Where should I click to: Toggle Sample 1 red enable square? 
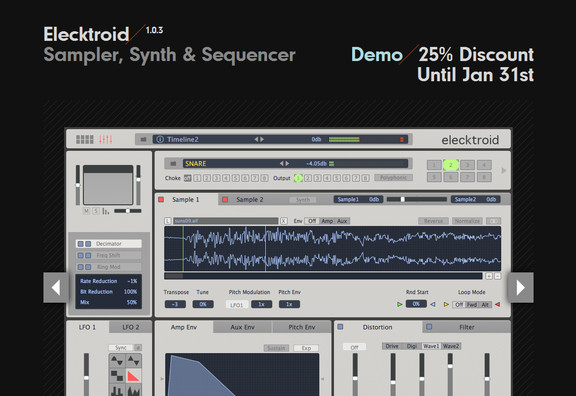161,199
